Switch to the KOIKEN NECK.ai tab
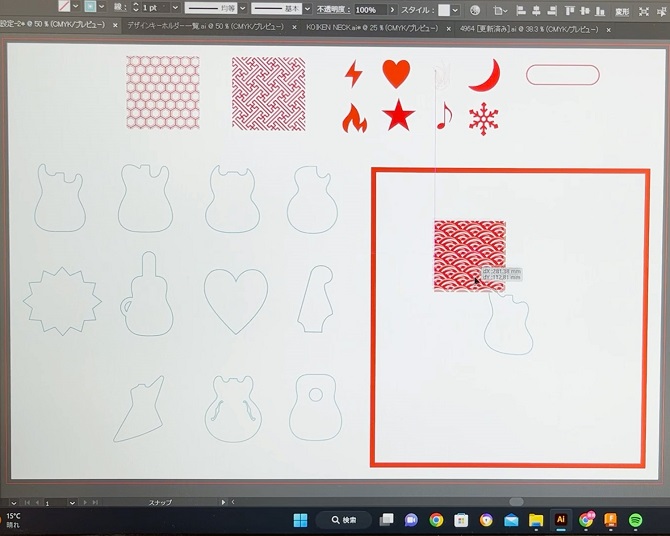The image size is (670, 536). pos(372,28)
